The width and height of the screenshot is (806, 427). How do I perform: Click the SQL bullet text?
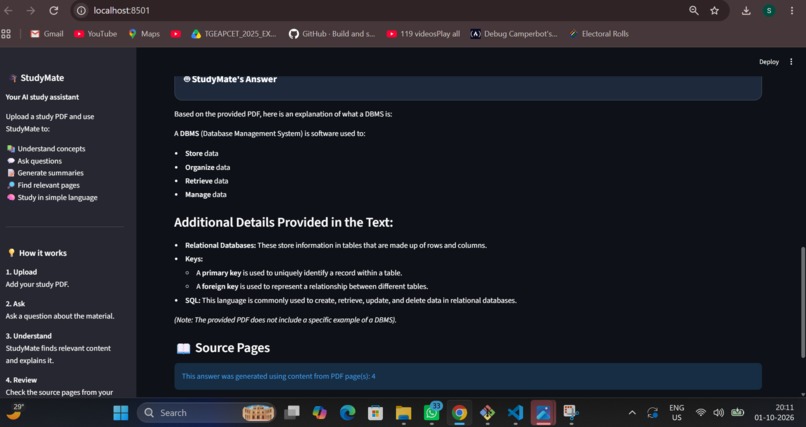coord(351,300)
